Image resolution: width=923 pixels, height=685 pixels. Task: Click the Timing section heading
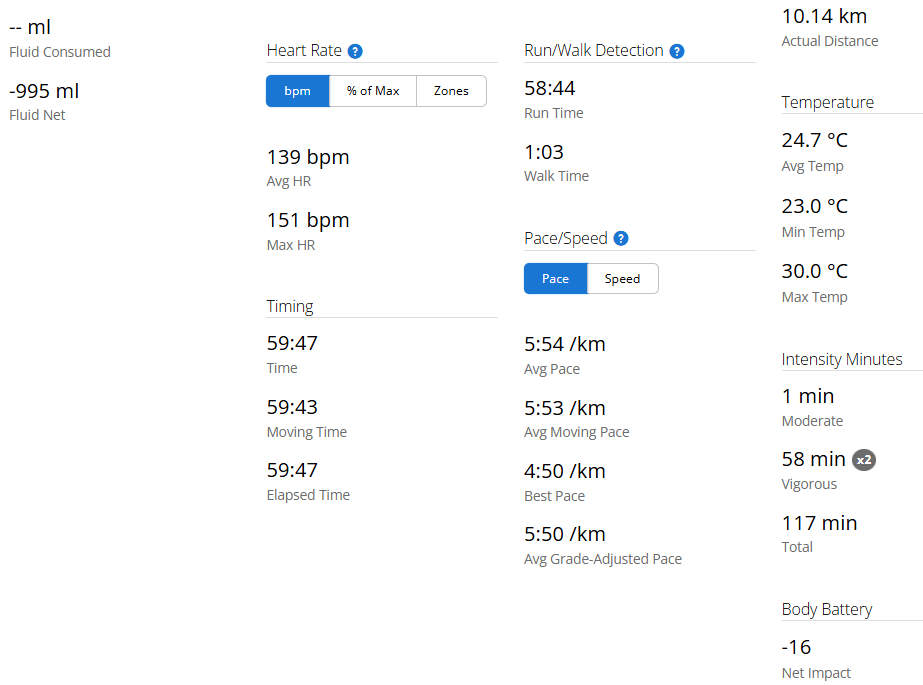click(x=290, y=307)
